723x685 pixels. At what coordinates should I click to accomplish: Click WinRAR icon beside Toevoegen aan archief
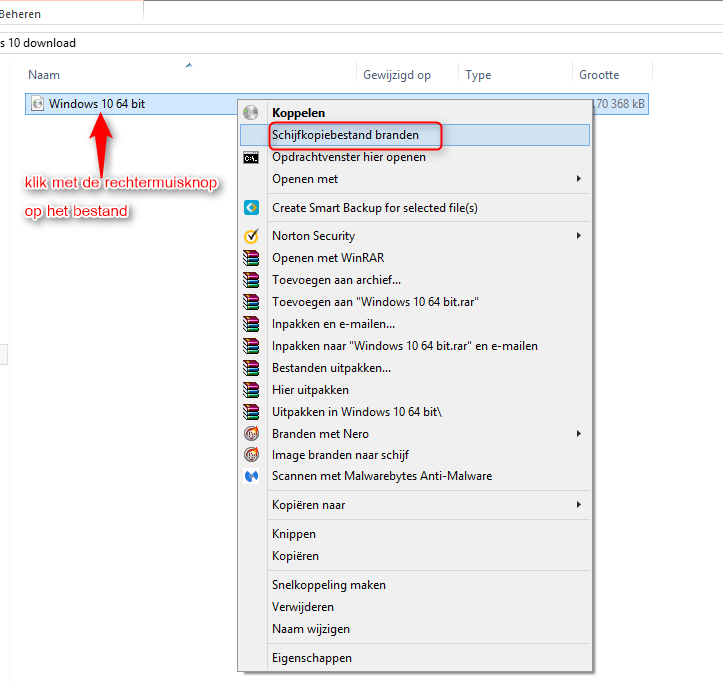coord(251,280)
